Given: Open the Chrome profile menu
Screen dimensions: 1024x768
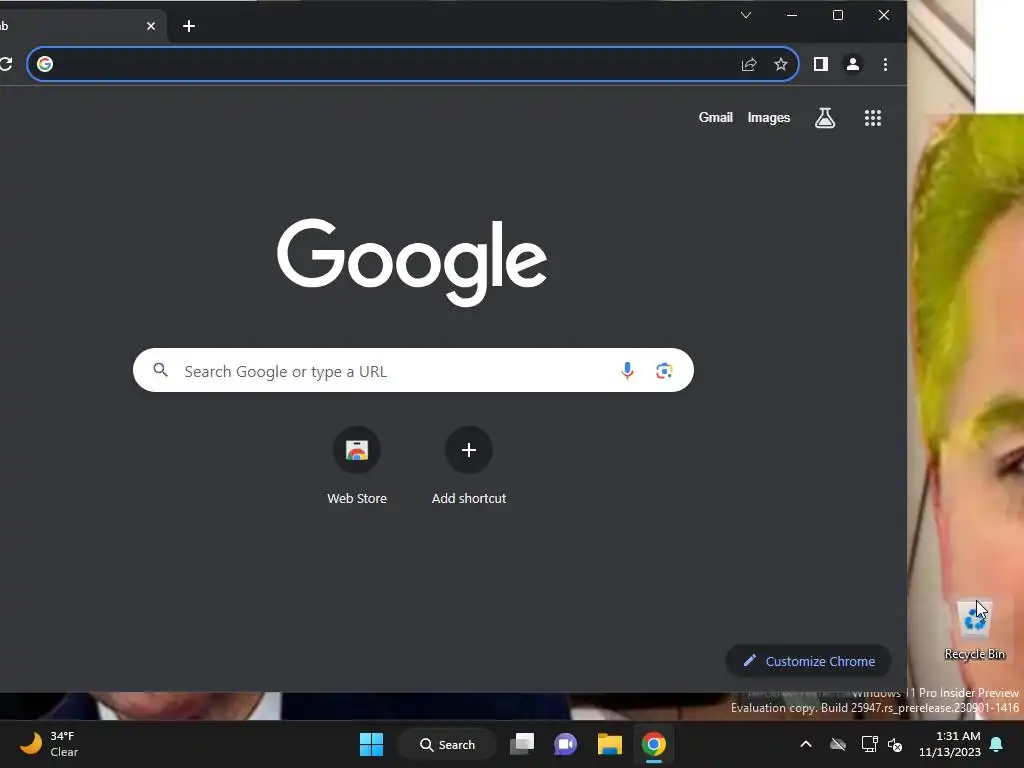Looking at the screenshot, I should [x=853, y=64].
